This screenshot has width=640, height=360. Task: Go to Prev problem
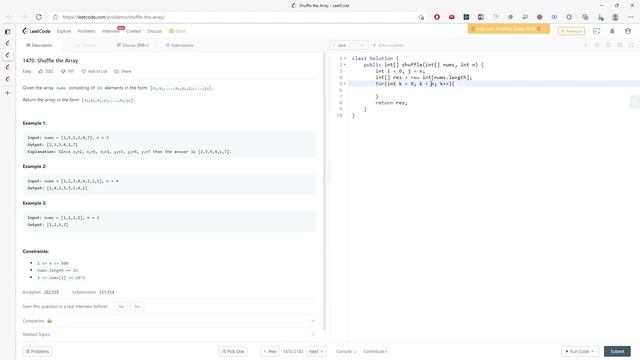point(270,351)
